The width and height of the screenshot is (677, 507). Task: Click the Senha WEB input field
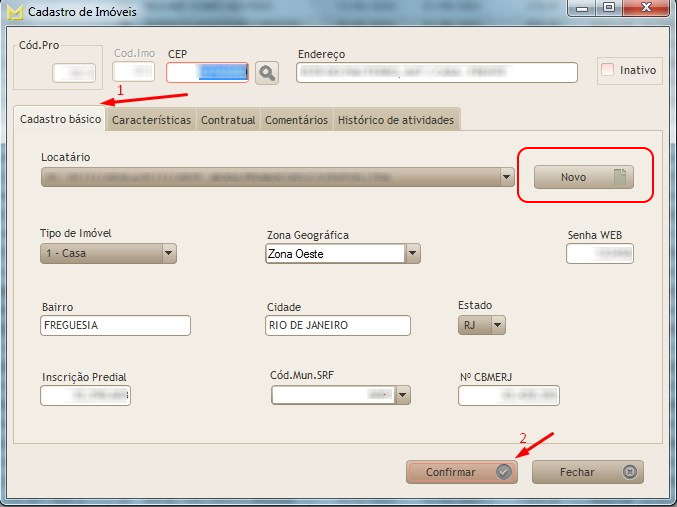click(x=600, y=254)
